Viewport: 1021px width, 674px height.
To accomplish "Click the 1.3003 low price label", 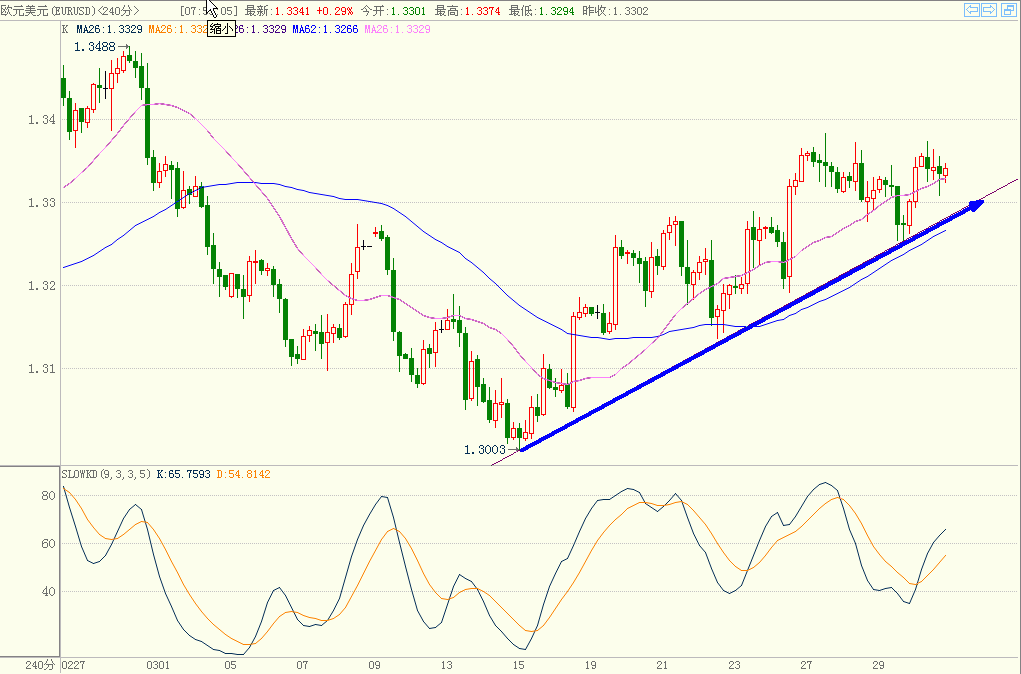I will tap(484, 450).
